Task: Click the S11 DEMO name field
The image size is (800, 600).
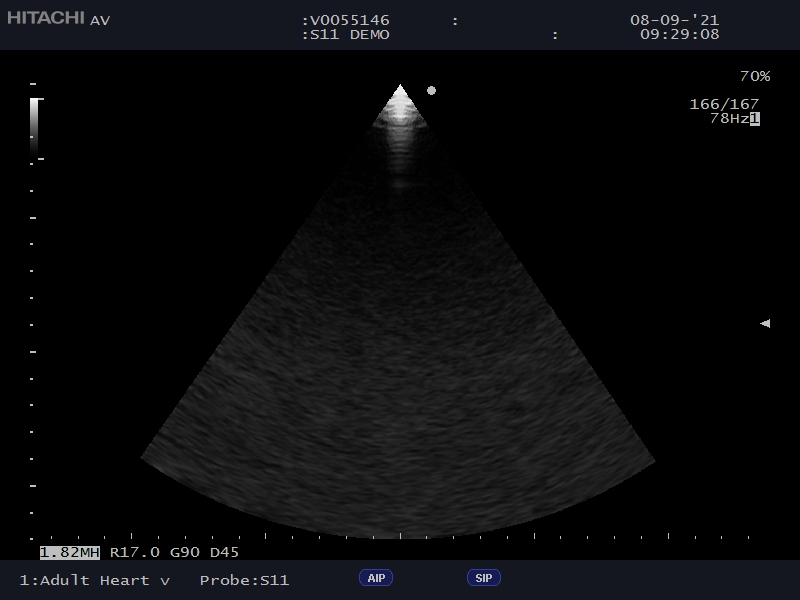Action: coord(349,34)
